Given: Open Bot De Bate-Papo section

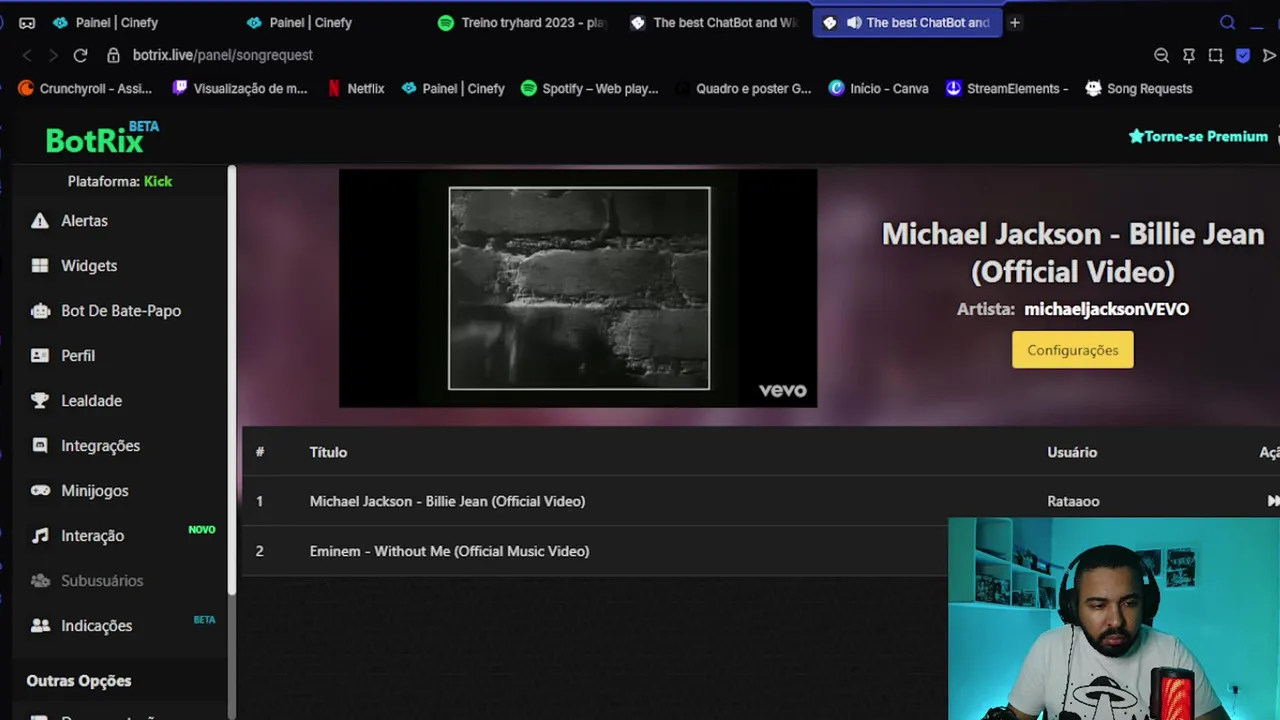Looking at the screenshot, I should point(121,311).
